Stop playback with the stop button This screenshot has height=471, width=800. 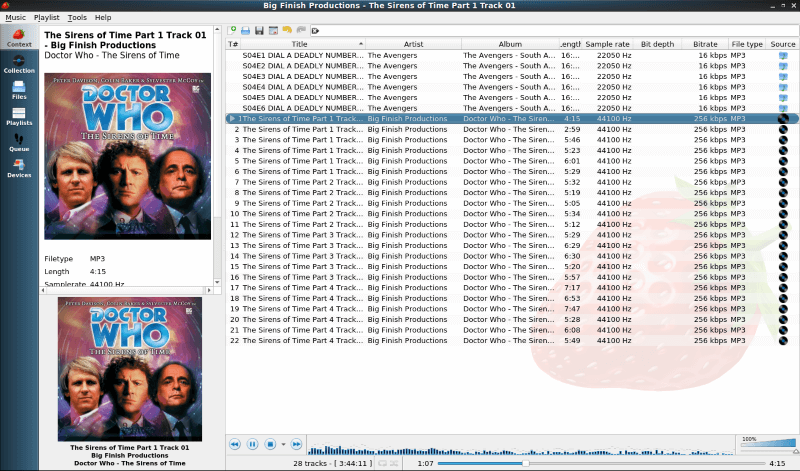270,444
